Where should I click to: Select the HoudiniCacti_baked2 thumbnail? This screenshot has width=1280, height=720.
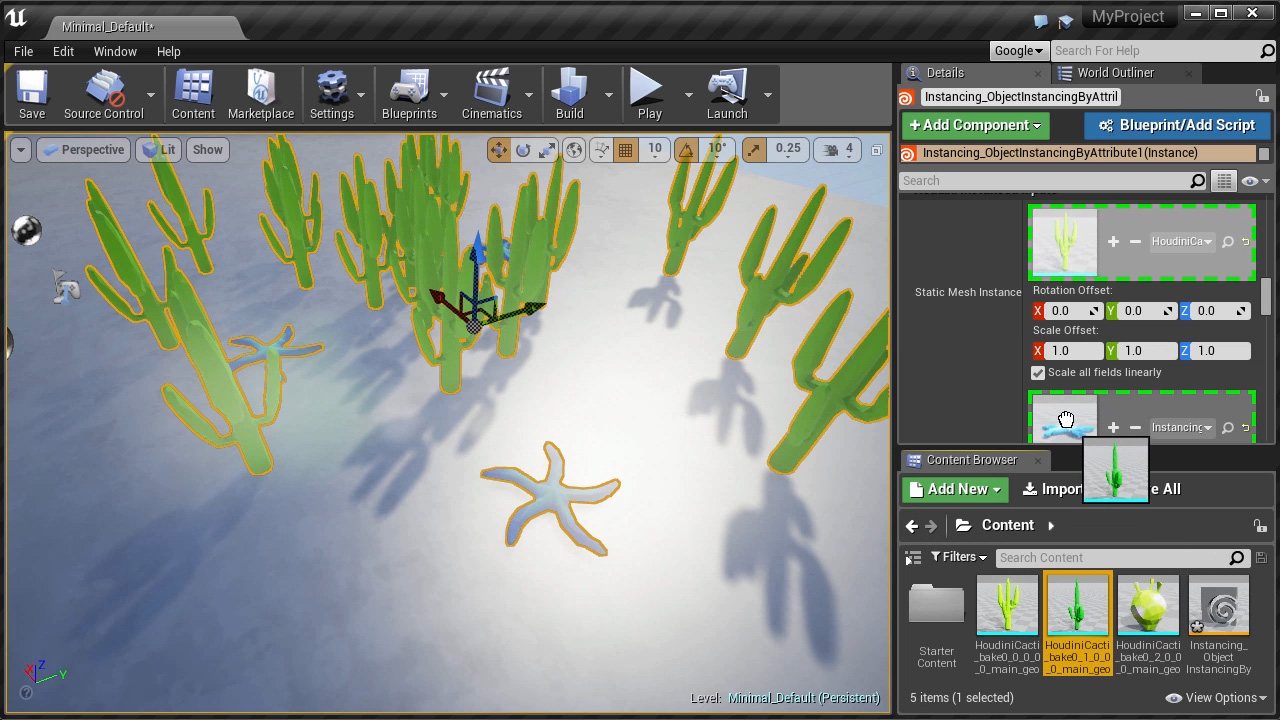(x=1147, y=605)
